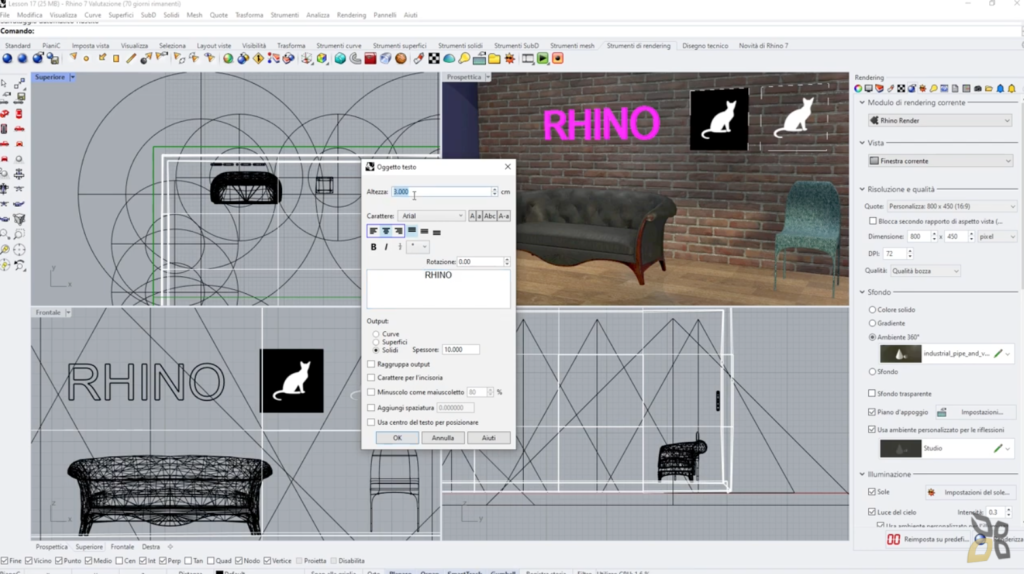
Task: Click the blue bell icon in Rendering panel
Action: pos(1000,88)
